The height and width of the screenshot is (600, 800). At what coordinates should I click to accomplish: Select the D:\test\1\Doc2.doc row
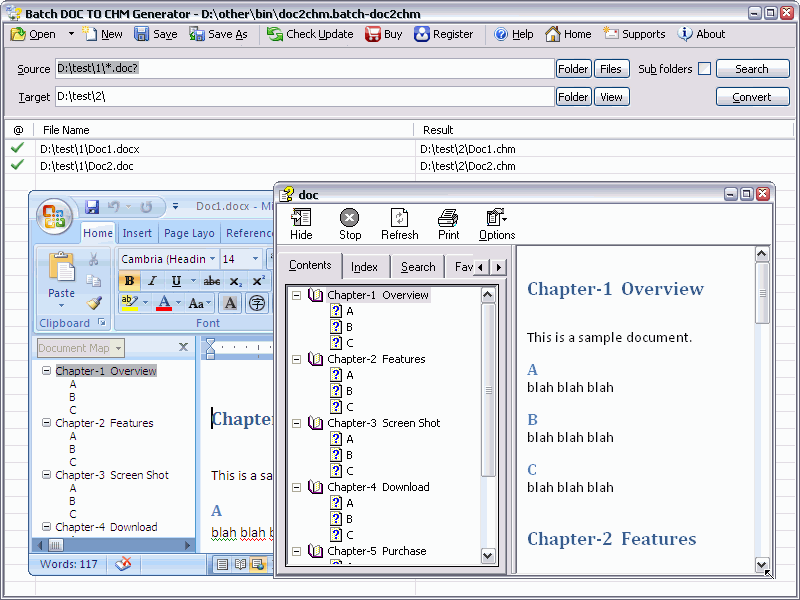coord(399,166)
